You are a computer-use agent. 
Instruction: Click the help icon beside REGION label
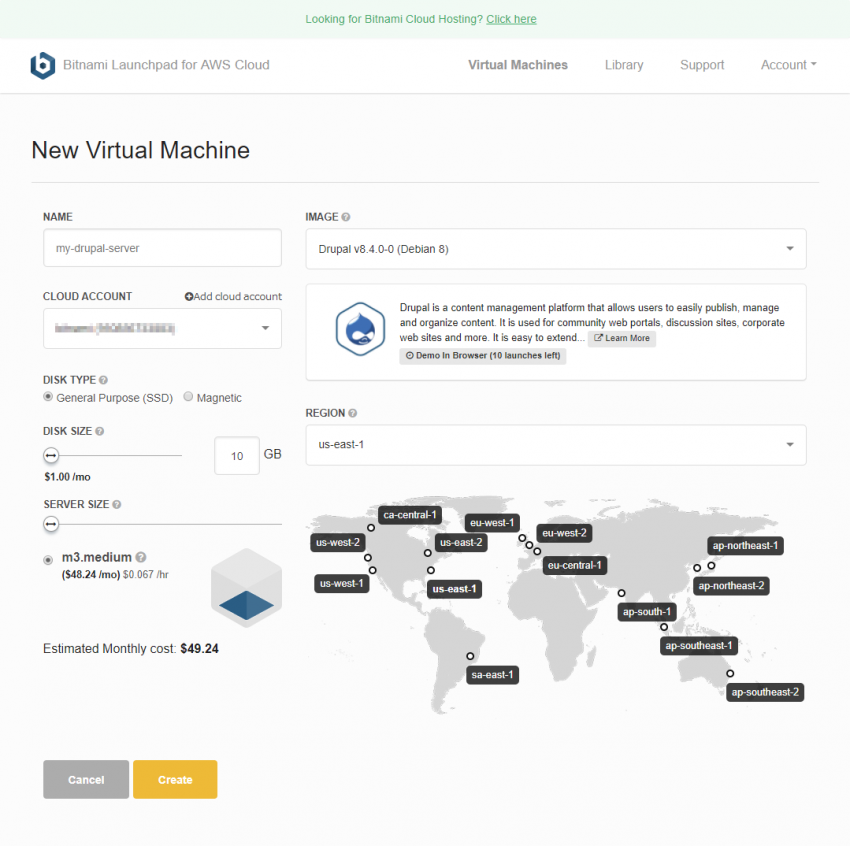tap(353, 413)
